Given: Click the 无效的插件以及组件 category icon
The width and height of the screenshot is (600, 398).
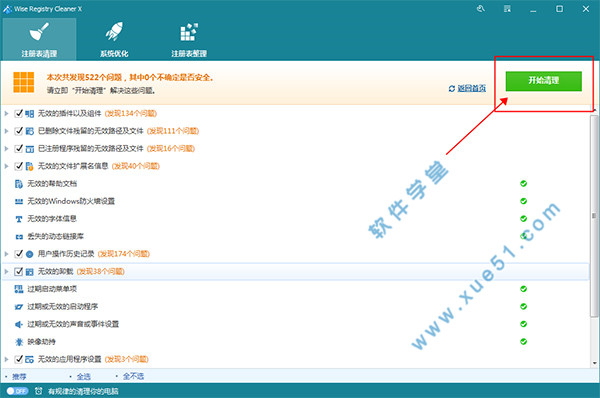Looking at the screenshot, I should [29, 114].
